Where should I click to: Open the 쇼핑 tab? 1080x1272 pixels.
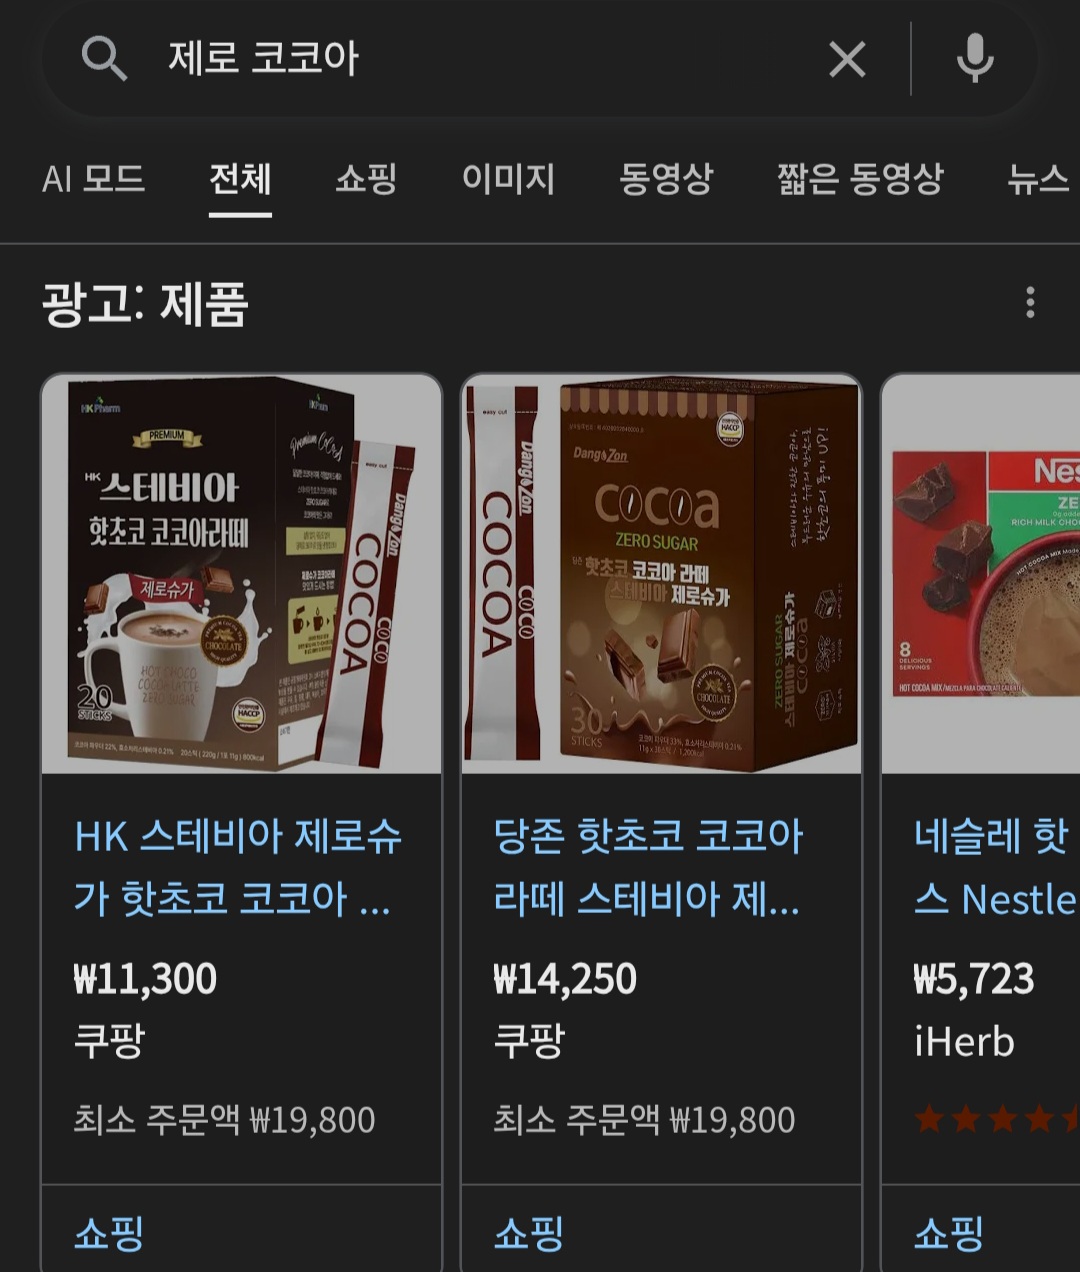click(x=366, y=179)
